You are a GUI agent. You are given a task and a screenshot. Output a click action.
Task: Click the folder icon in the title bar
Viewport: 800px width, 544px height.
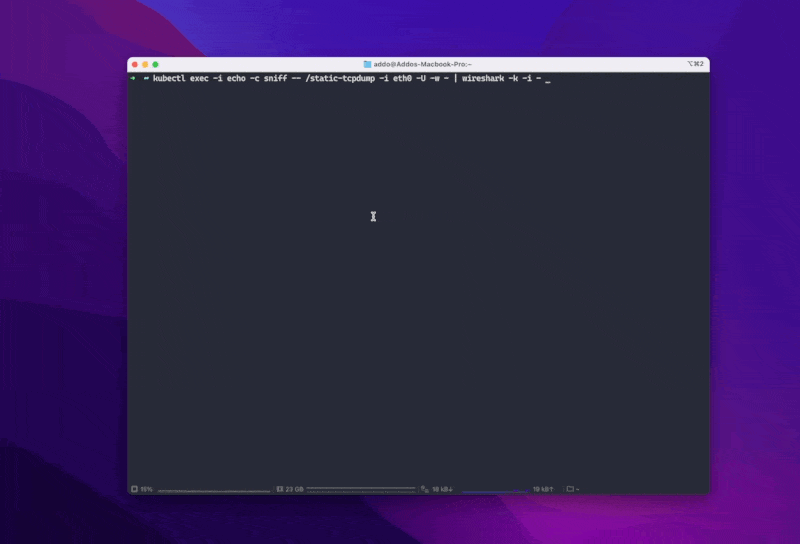(x=367, y=64)
